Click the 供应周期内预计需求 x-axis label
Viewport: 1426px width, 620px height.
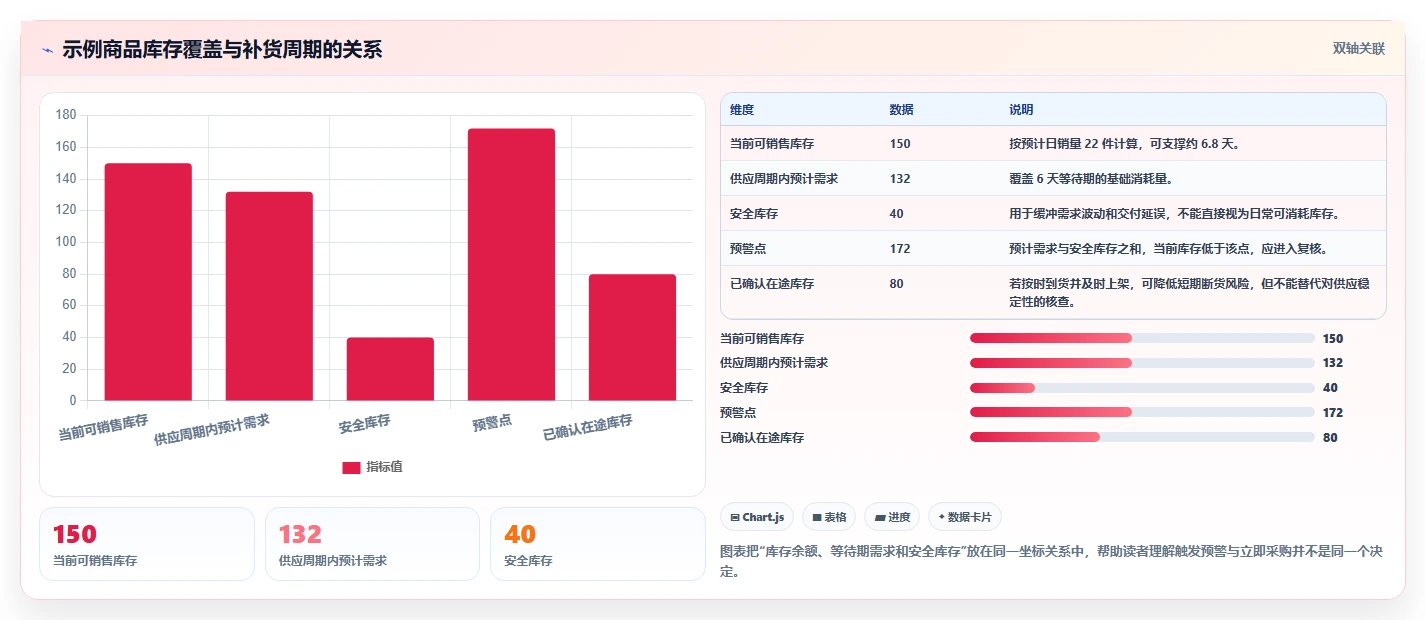pos(212,429)
